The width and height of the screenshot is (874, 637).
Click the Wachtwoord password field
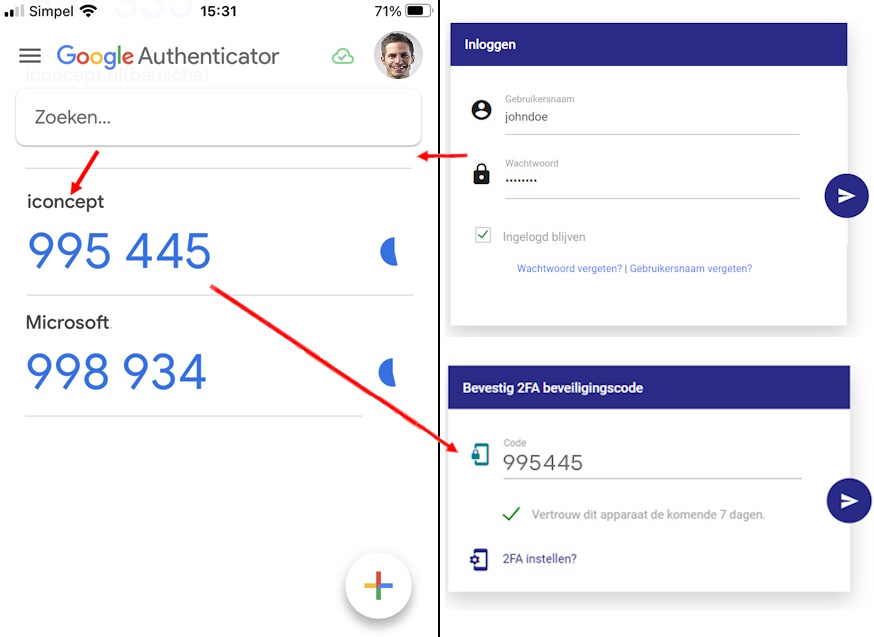(650, 181)
